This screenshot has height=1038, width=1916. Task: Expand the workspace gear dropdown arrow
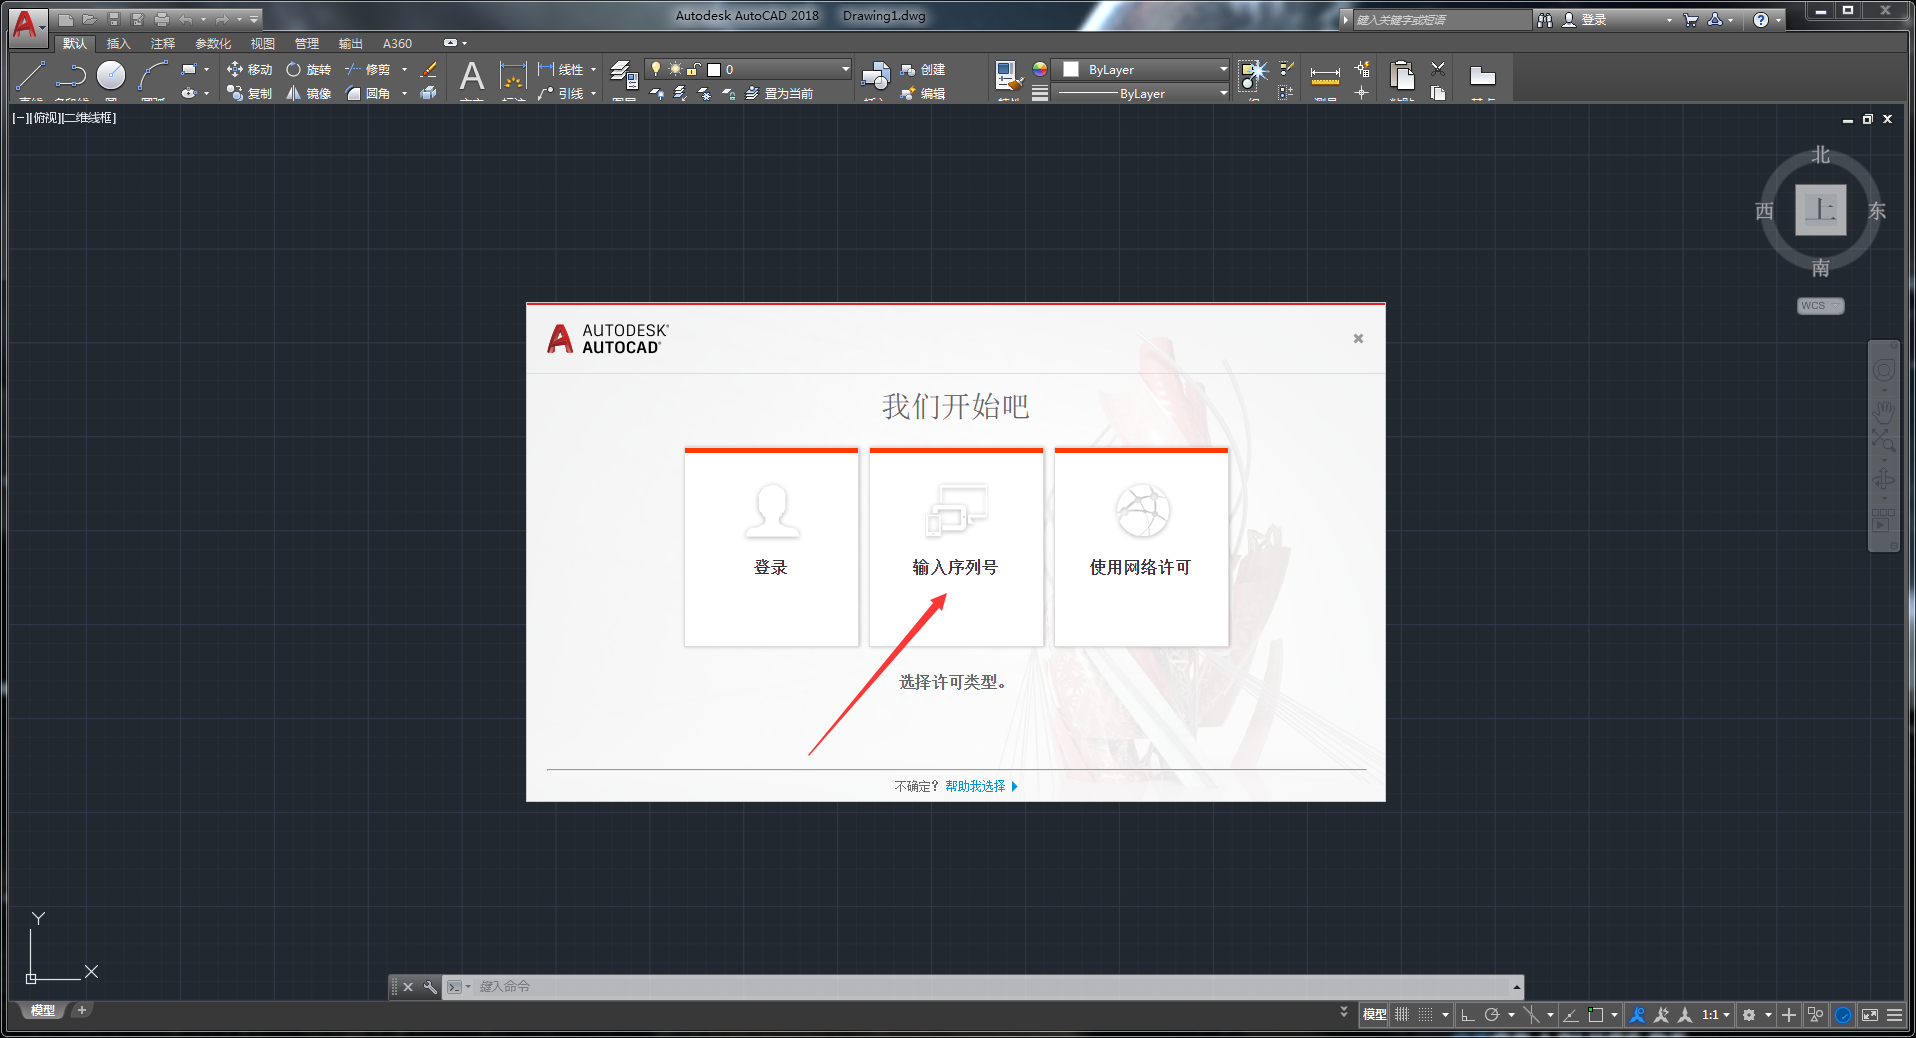click(1767, 1014)
